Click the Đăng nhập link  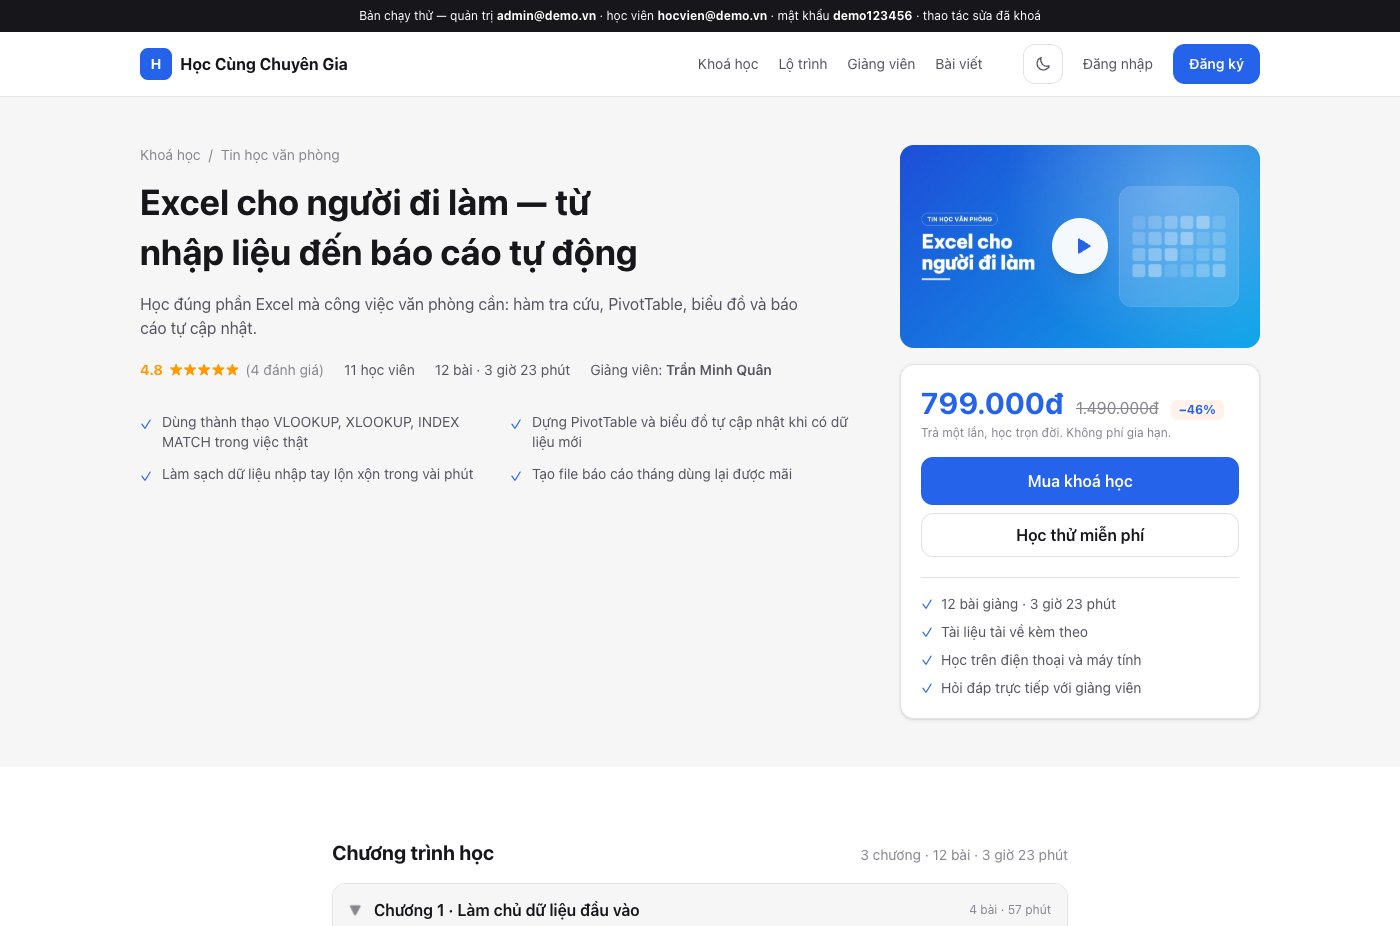1118,64
